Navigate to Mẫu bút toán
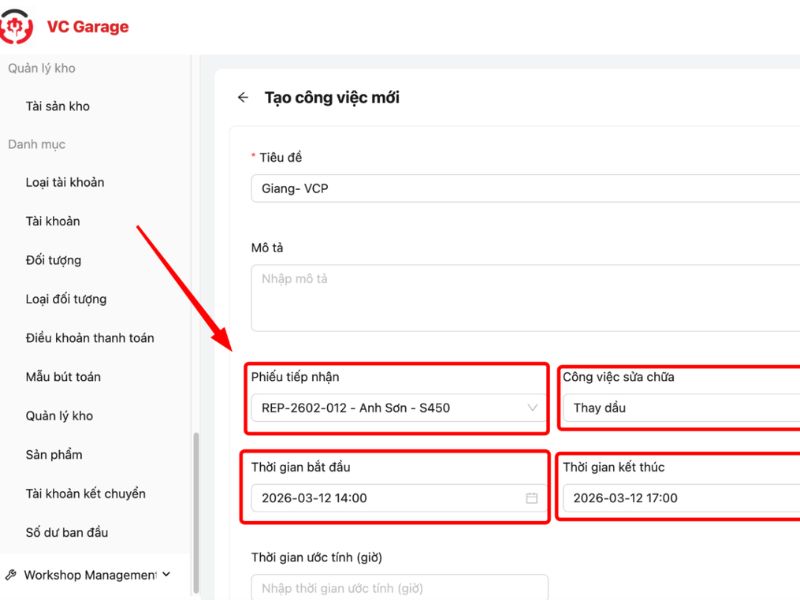This screenshot has width=800, height=600. 63,377
